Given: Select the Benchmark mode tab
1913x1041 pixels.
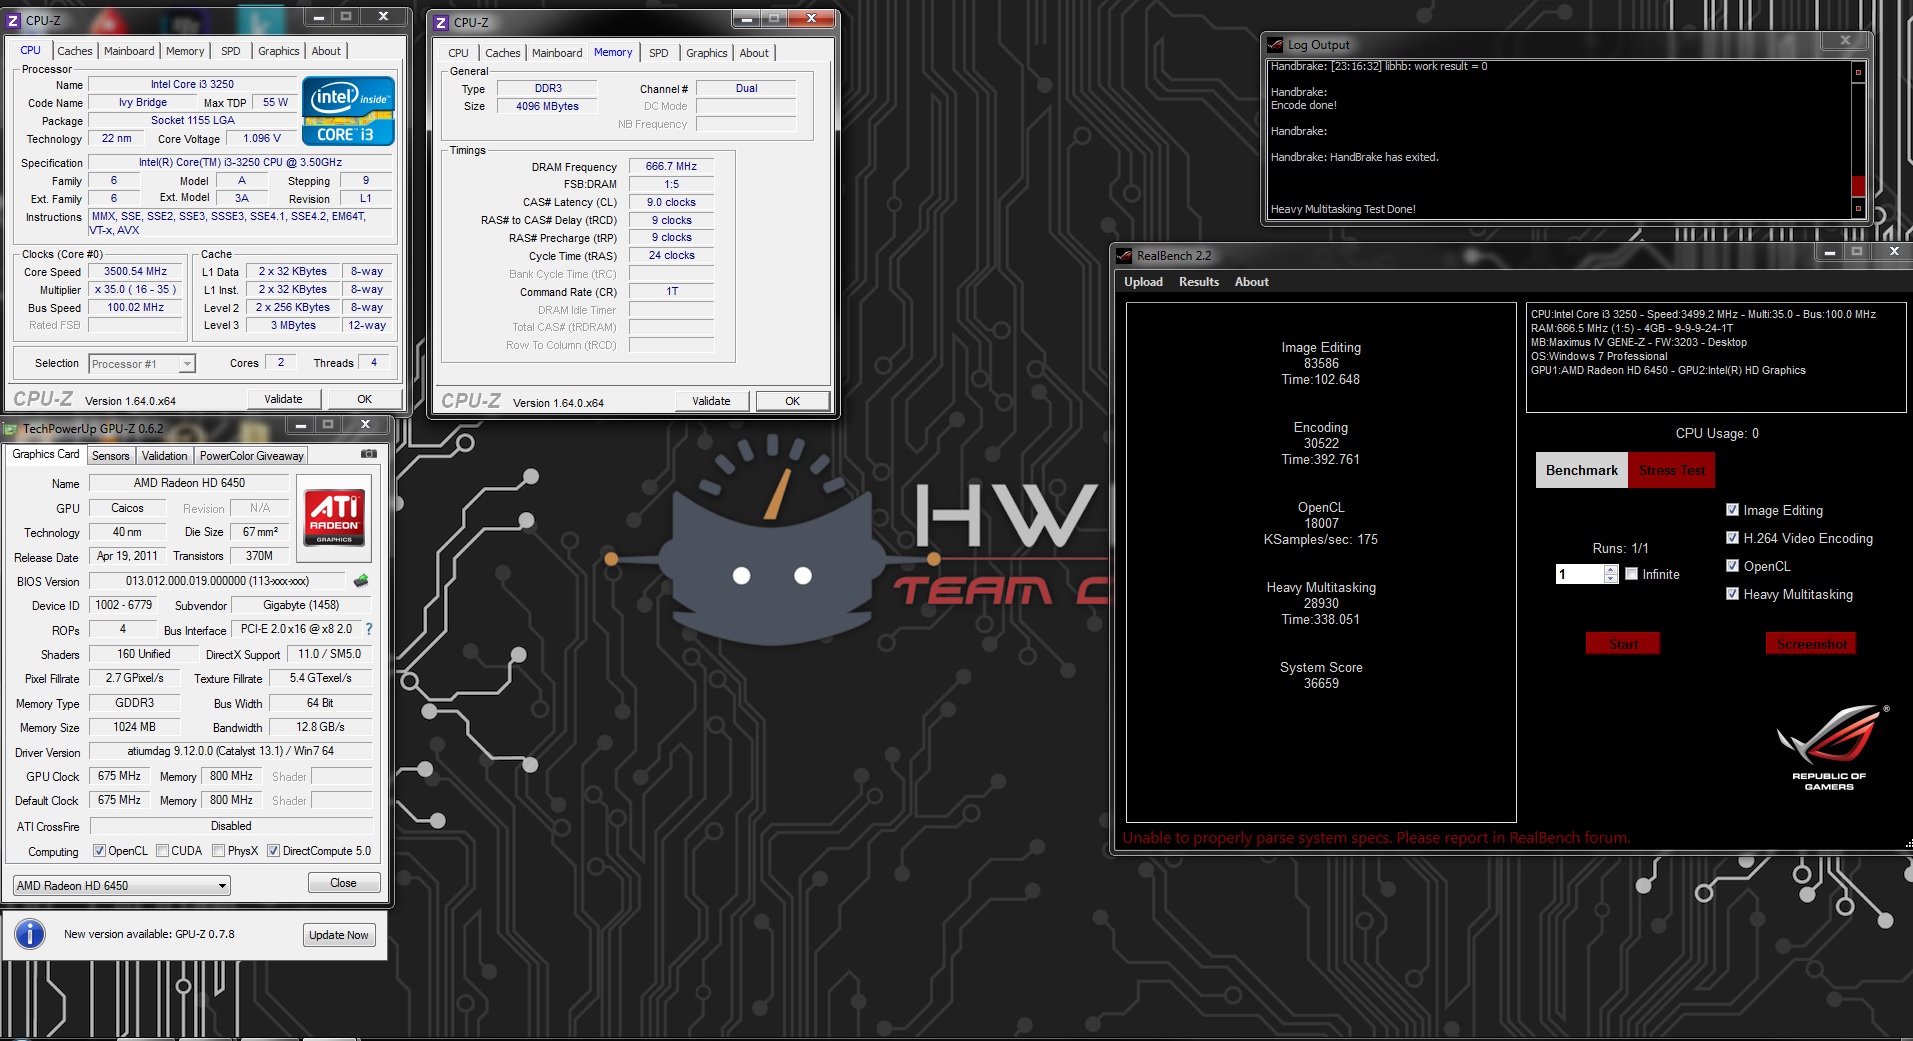Looking at the screenshot, I should tap(1582, 470).
